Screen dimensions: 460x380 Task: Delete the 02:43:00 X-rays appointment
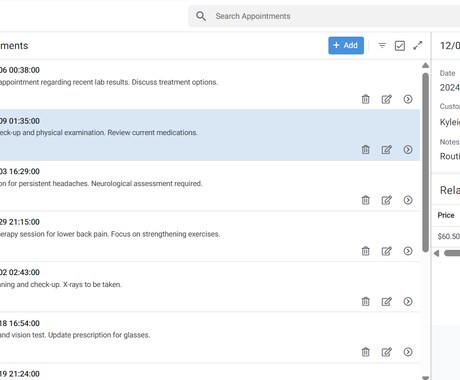pyautogui.click(x=366, y=301)
